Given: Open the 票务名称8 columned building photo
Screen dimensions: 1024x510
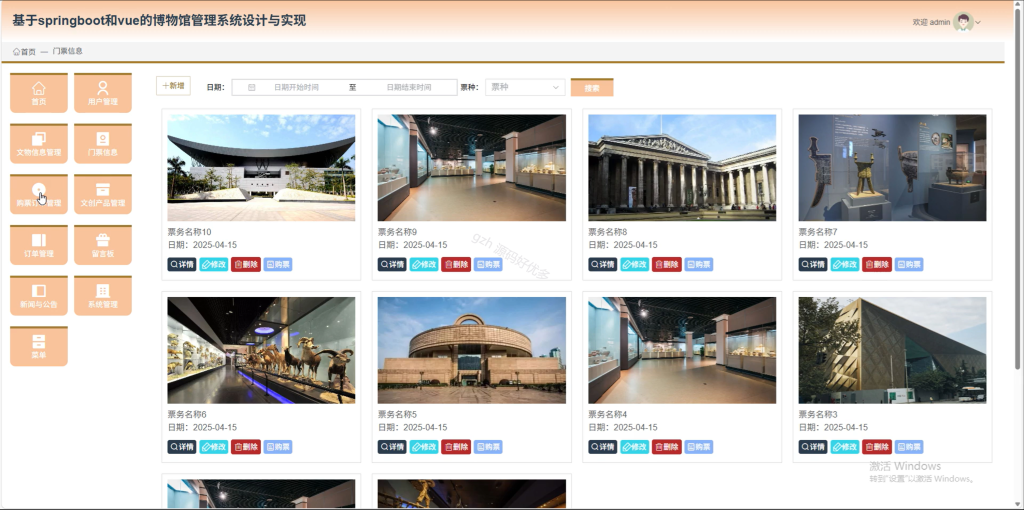Looking at the screenshot, I should pyautogui.click(x=682, y=168).
